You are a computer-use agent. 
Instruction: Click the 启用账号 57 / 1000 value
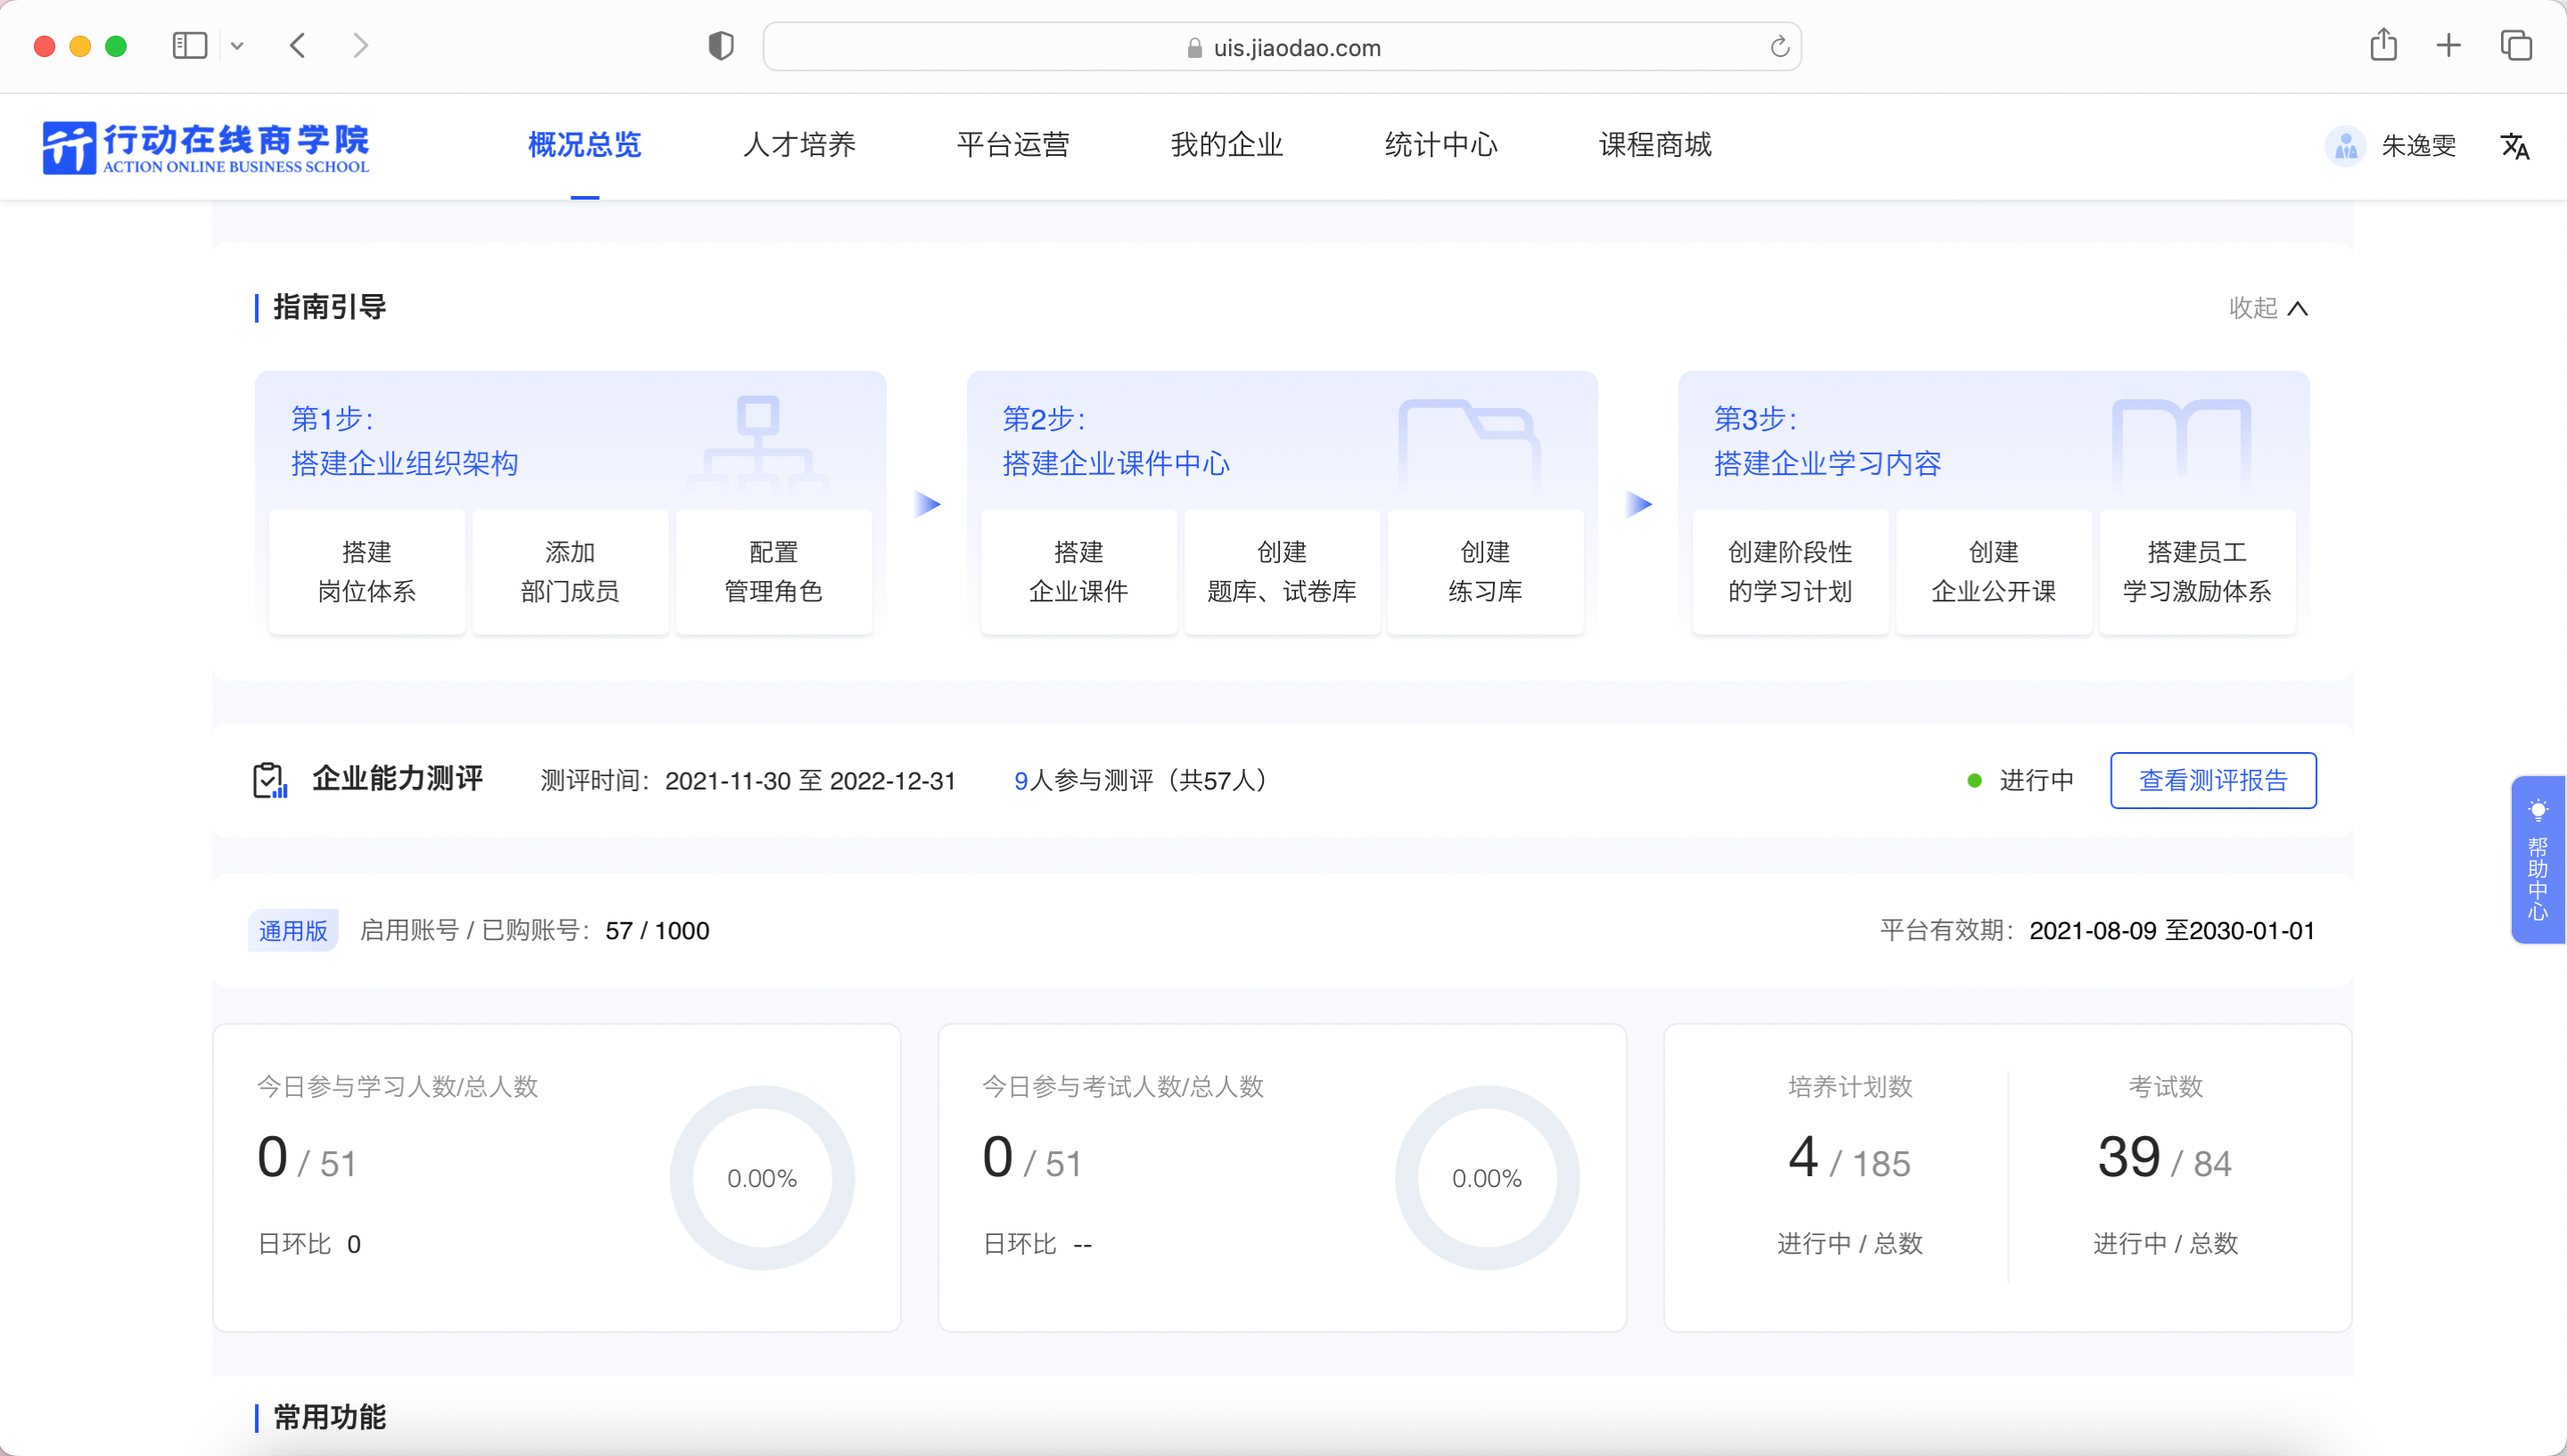click(657, 931)
